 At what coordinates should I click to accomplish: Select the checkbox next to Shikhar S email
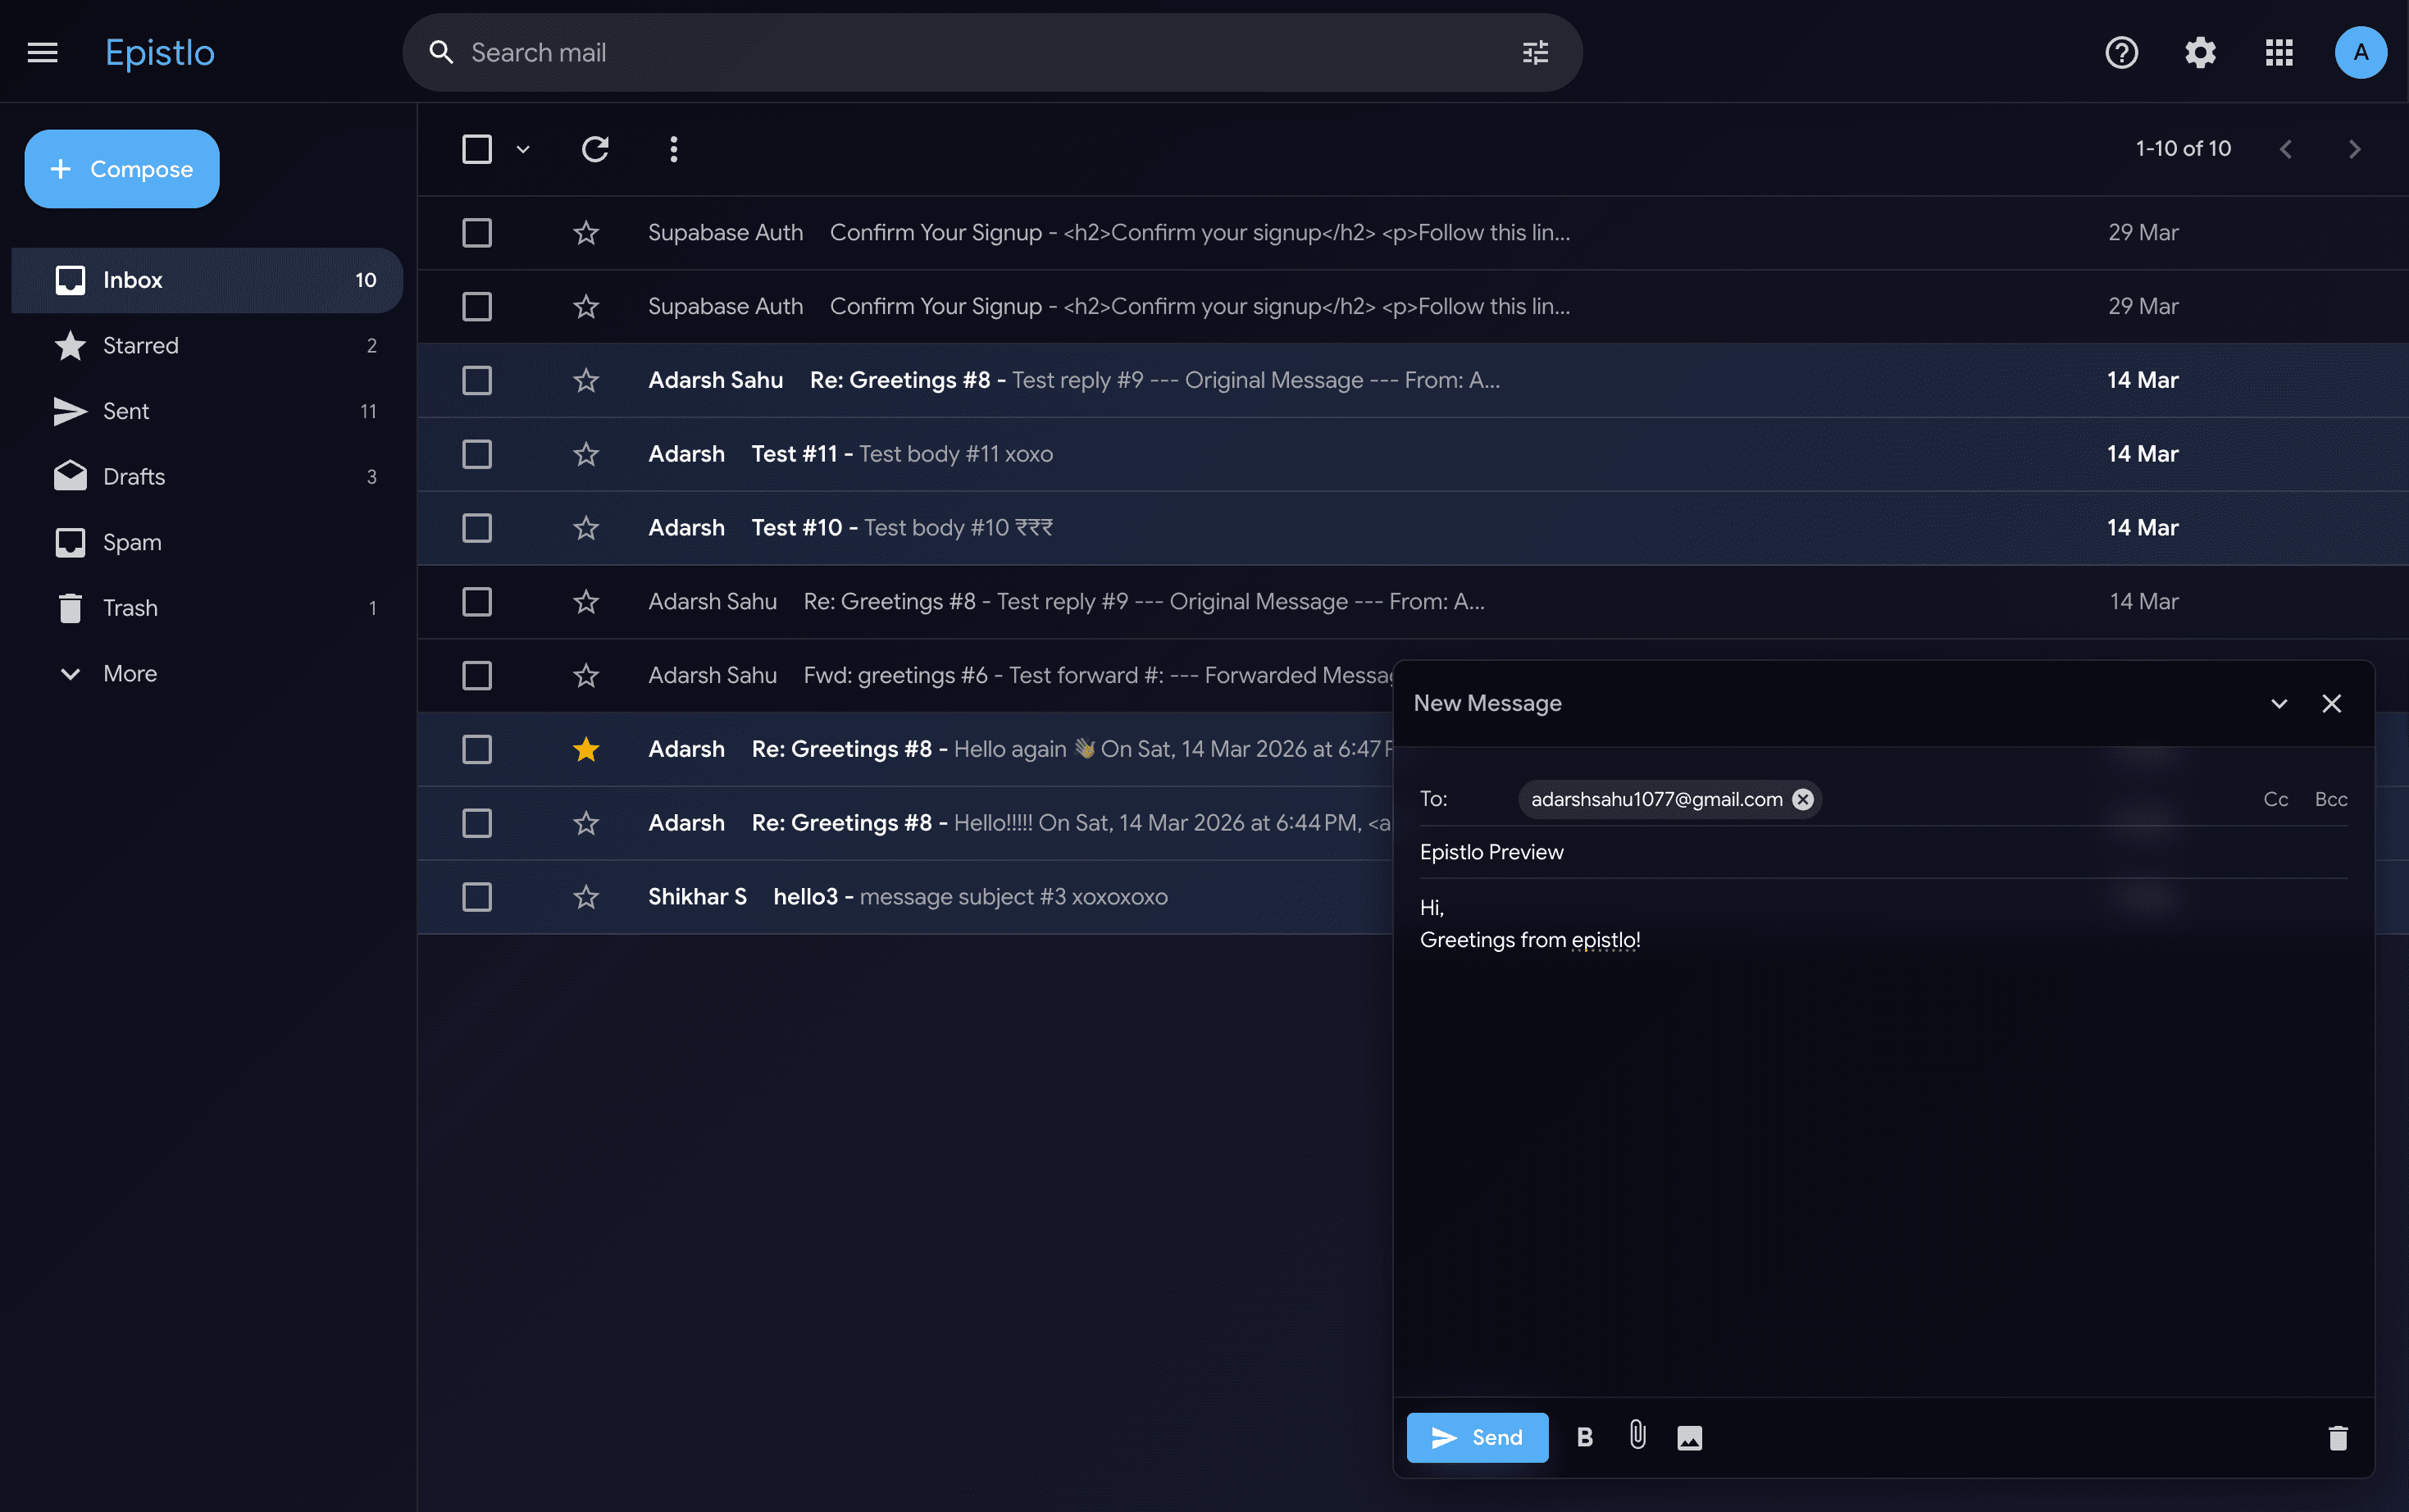(x=477, y=897)
